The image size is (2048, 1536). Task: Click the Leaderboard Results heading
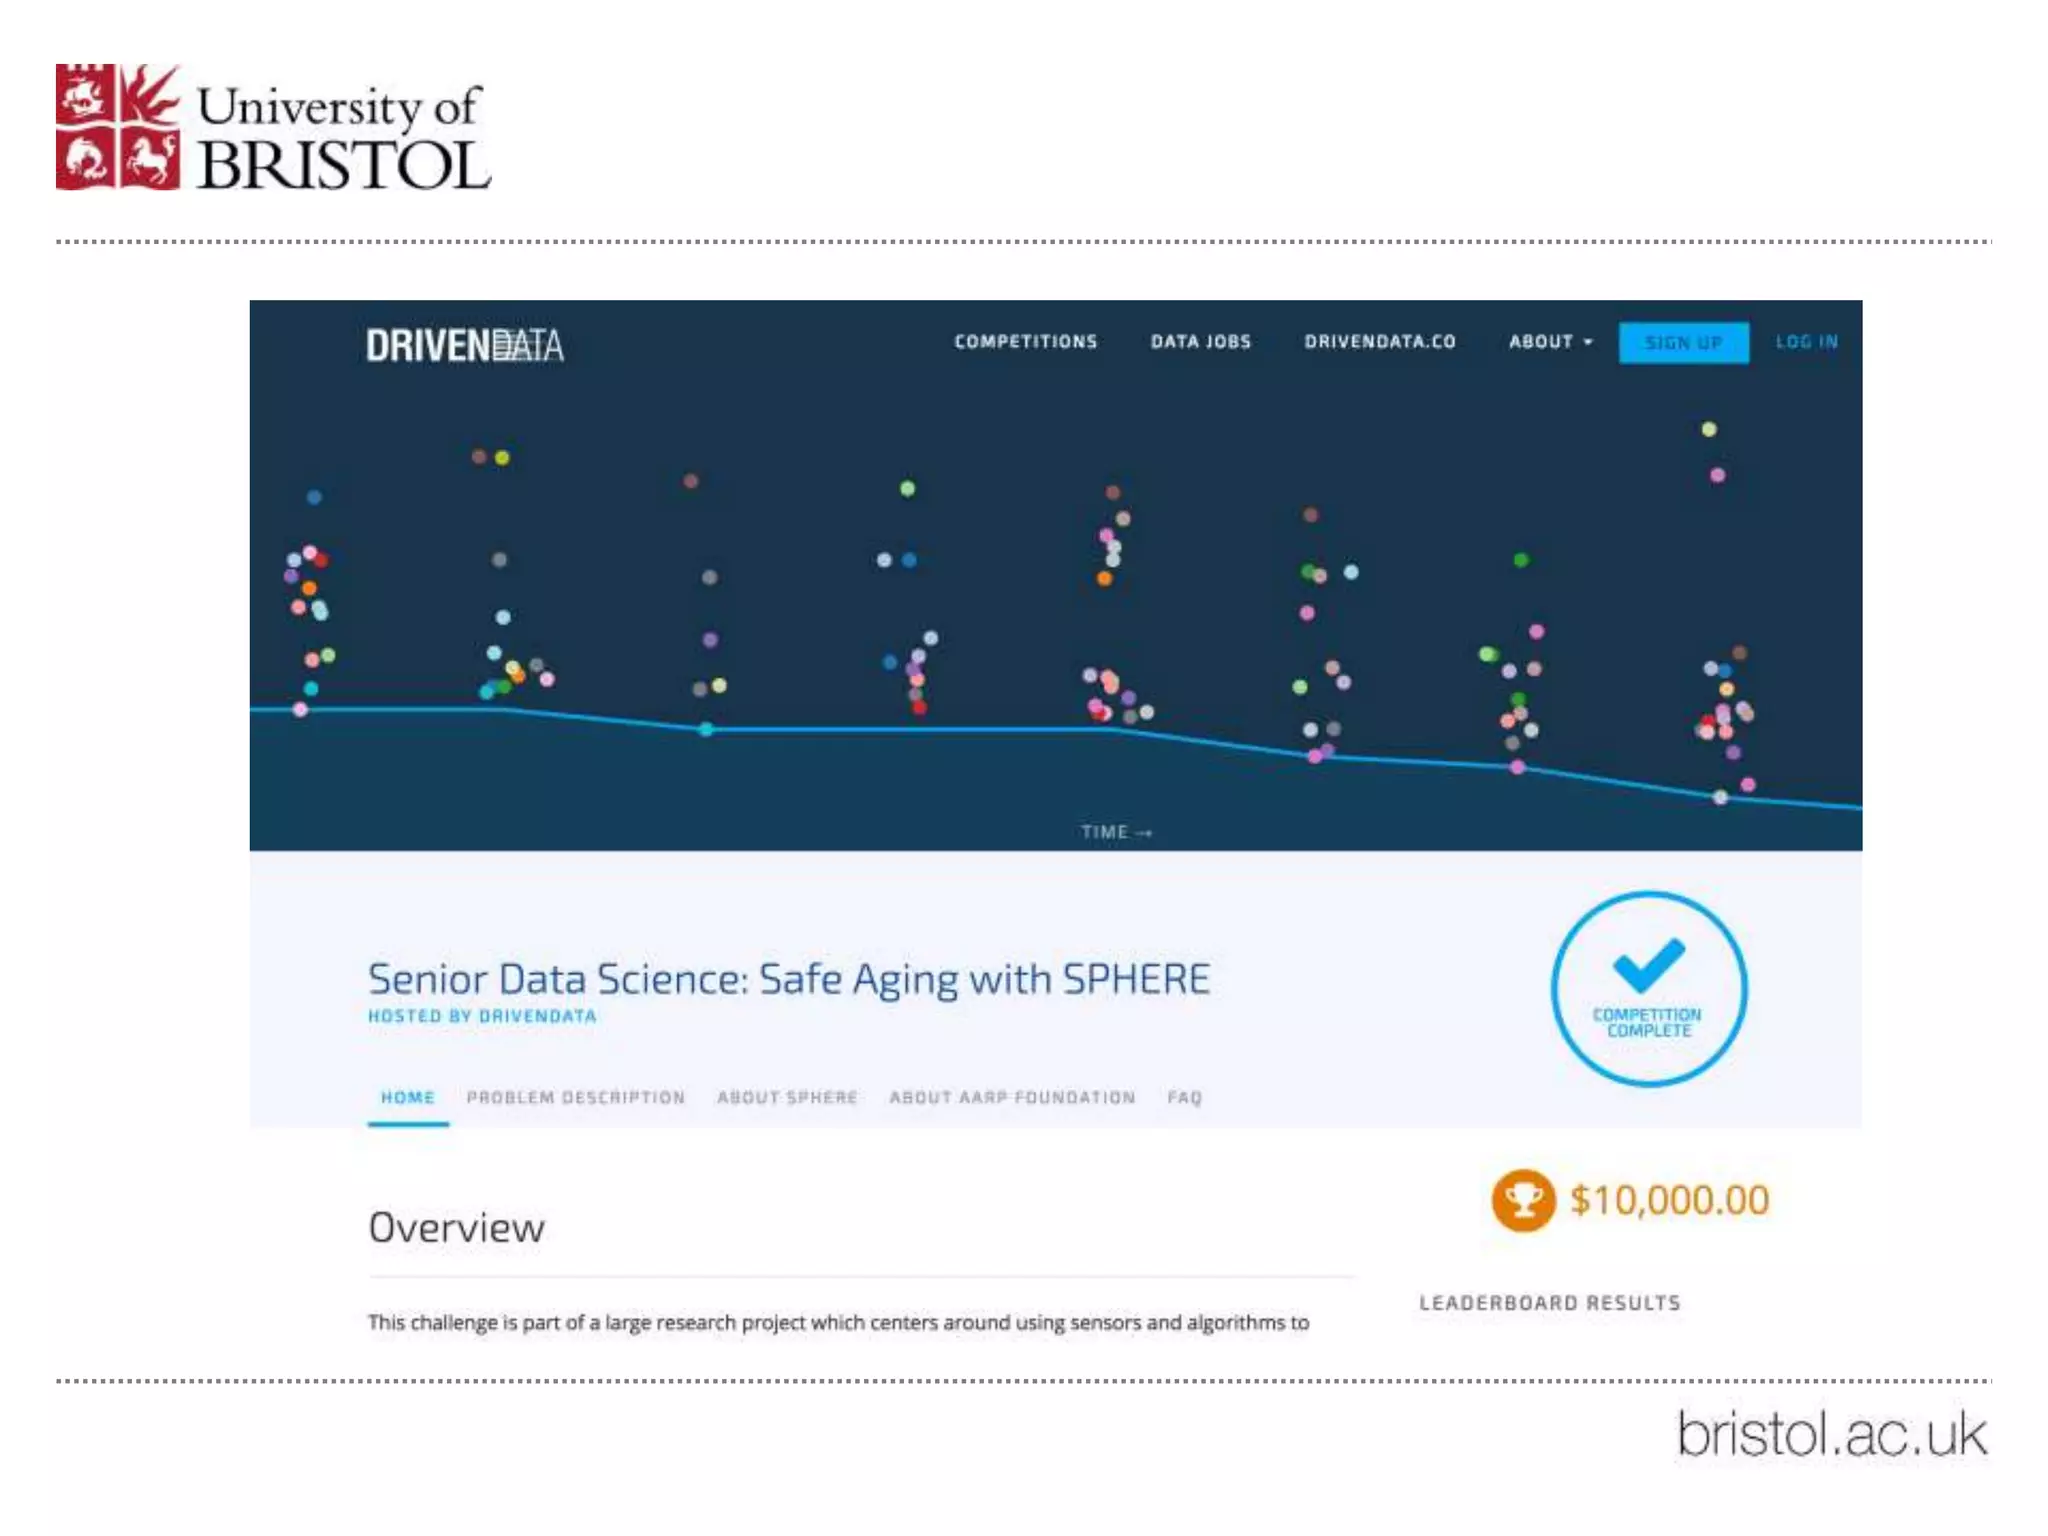point(1550,1303)
